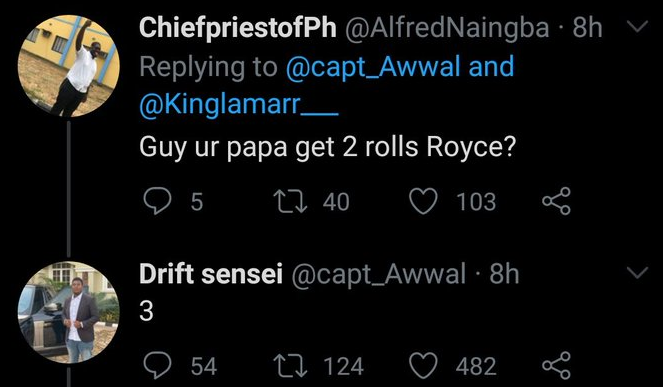Retweet Drift sensei's '3' reply
This screenshot has width=663, height=387.
[290, 365]
